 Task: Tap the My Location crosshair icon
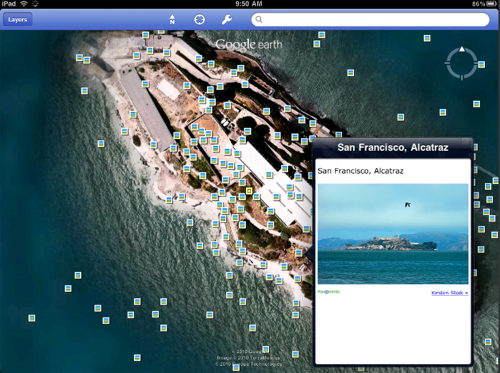coord(199,19)
